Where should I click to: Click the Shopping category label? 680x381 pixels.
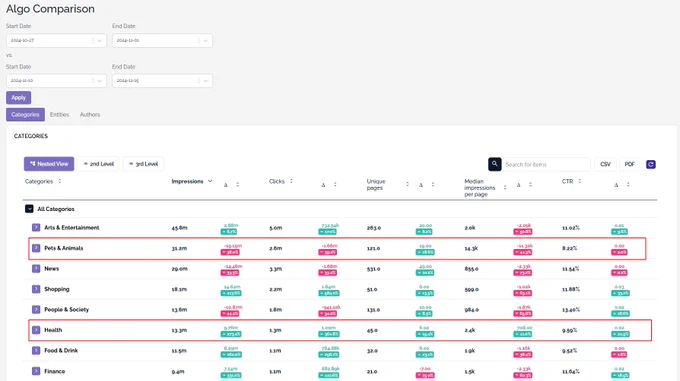coord(56,289)
